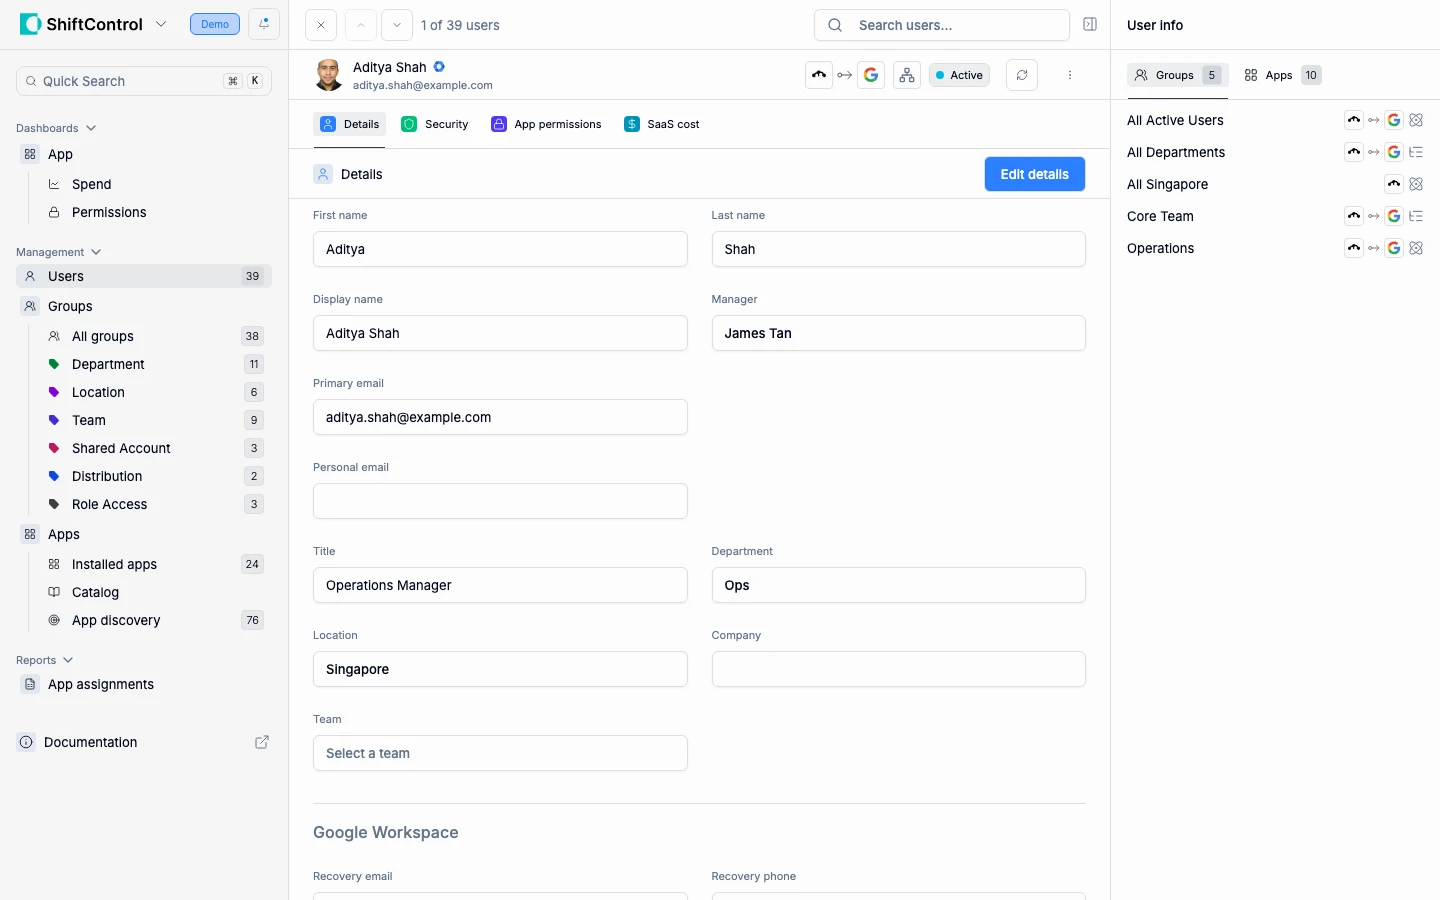Click the refresh sync icon button
This screenshot has height=900, width=1440.
pos(1021,75)
